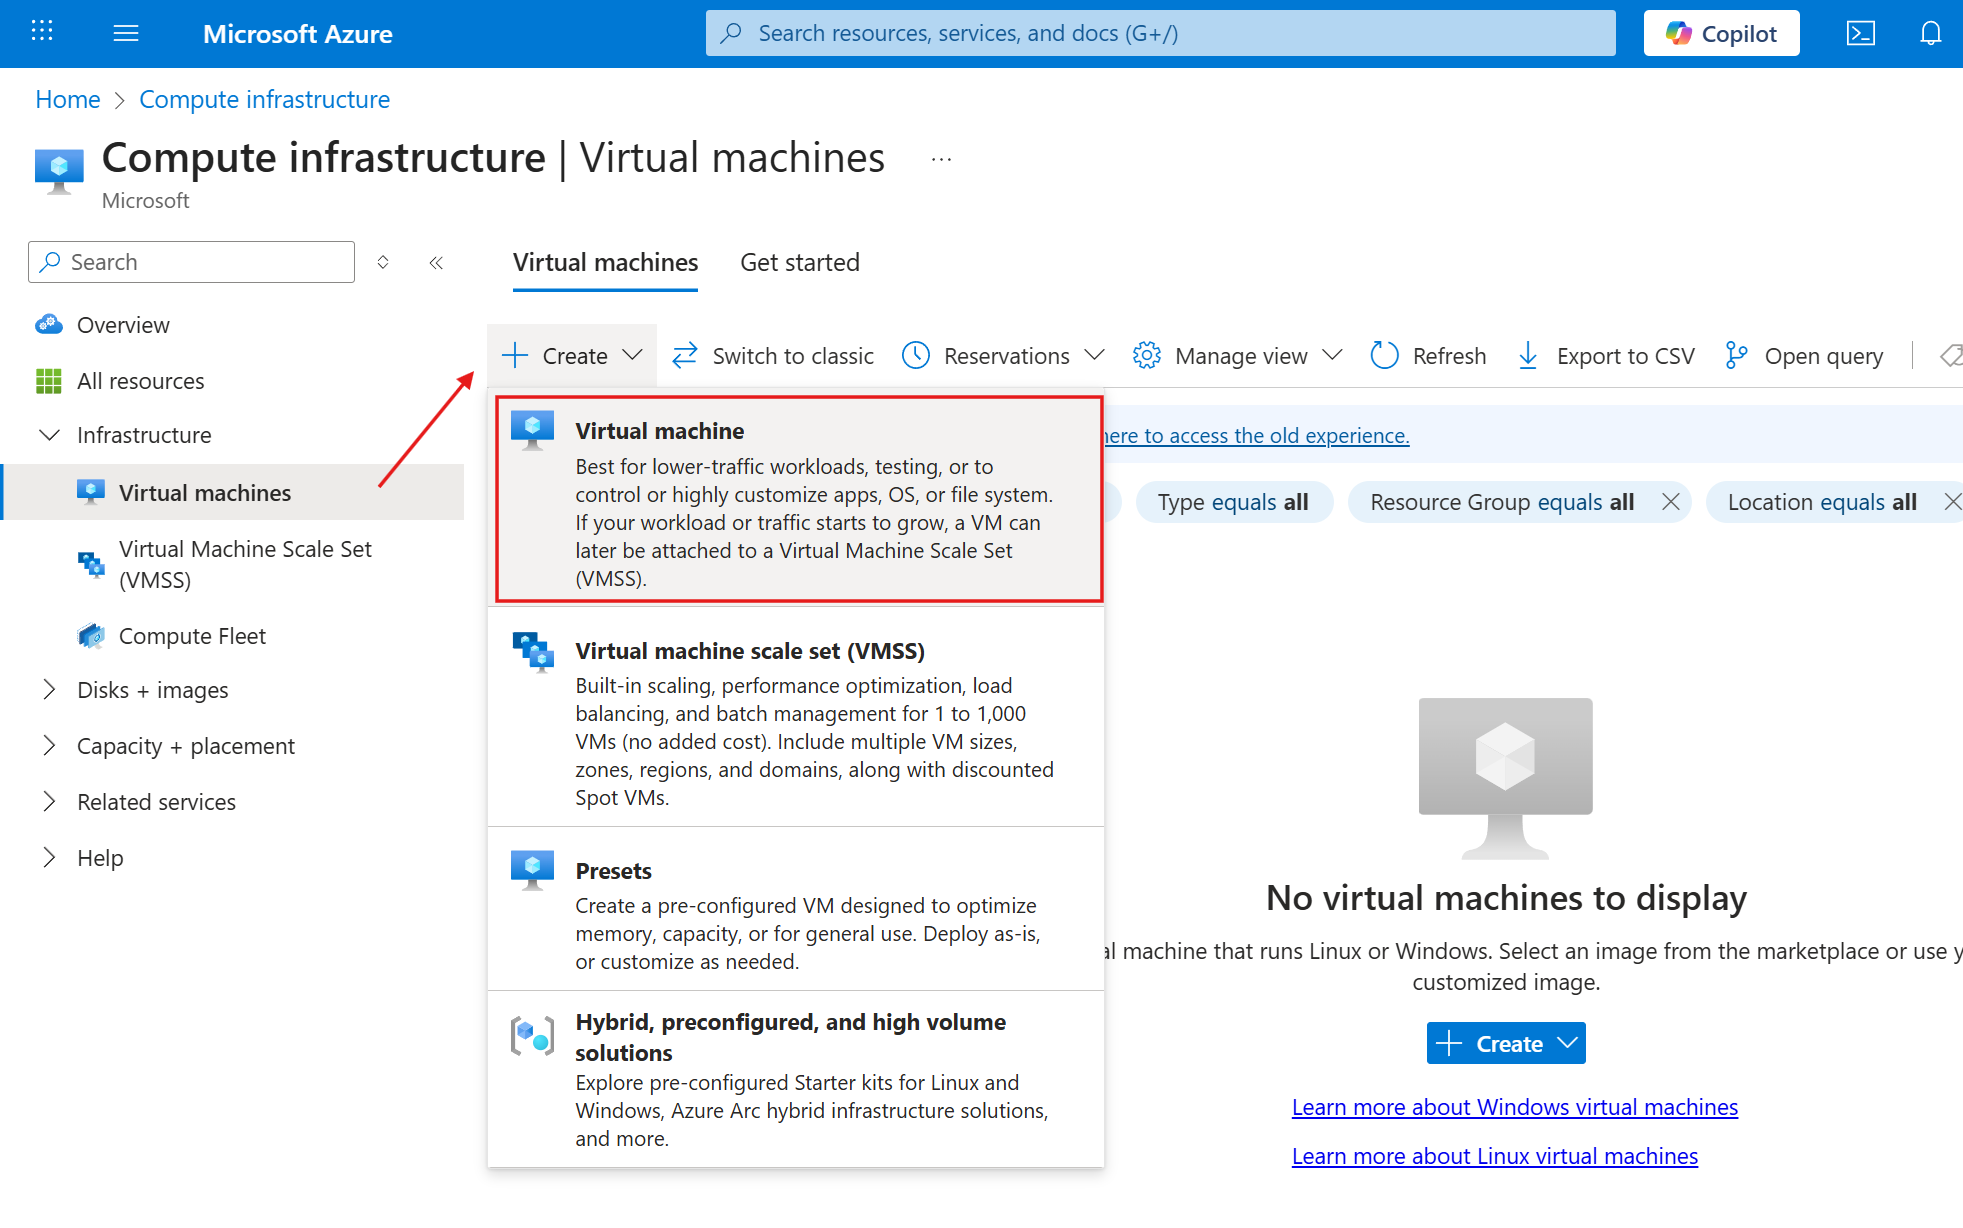Click the Home breadcrumb
Viewport: 1963px width, 1228px height.
point(67,99)
